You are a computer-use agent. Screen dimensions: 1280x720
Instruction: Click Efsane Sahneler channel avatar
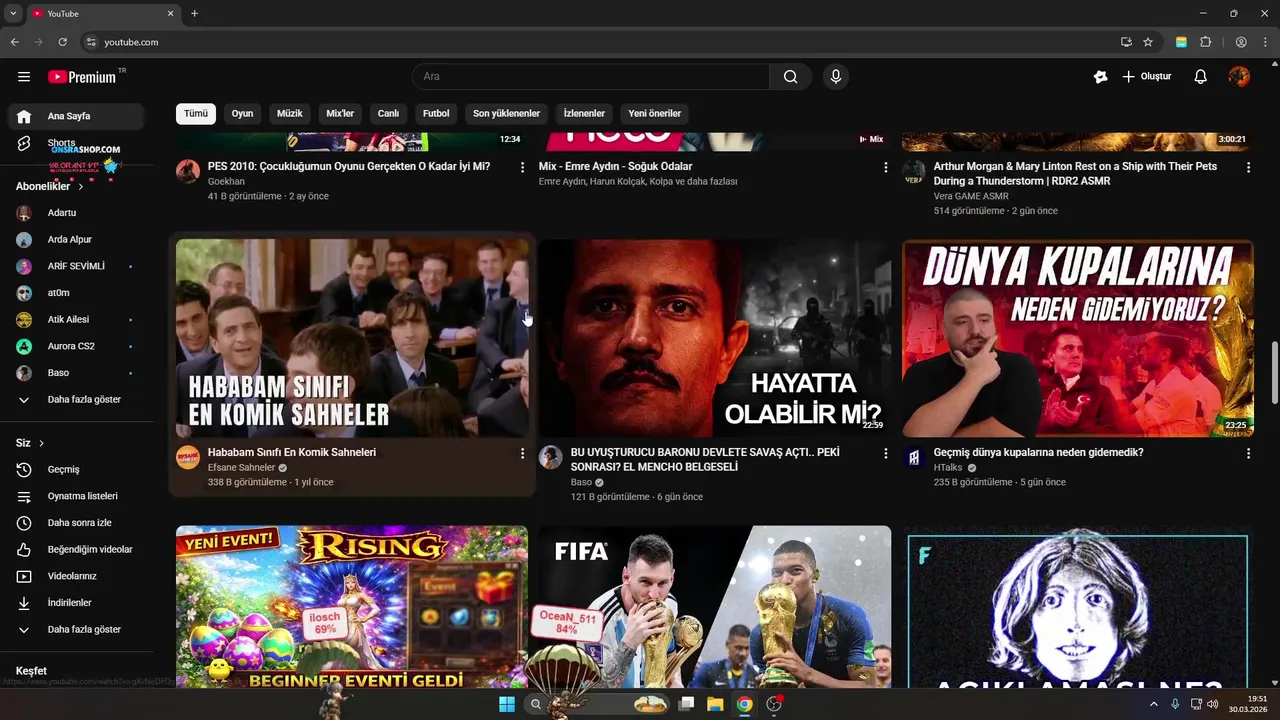pyautogui.click(x=188, y=457)
